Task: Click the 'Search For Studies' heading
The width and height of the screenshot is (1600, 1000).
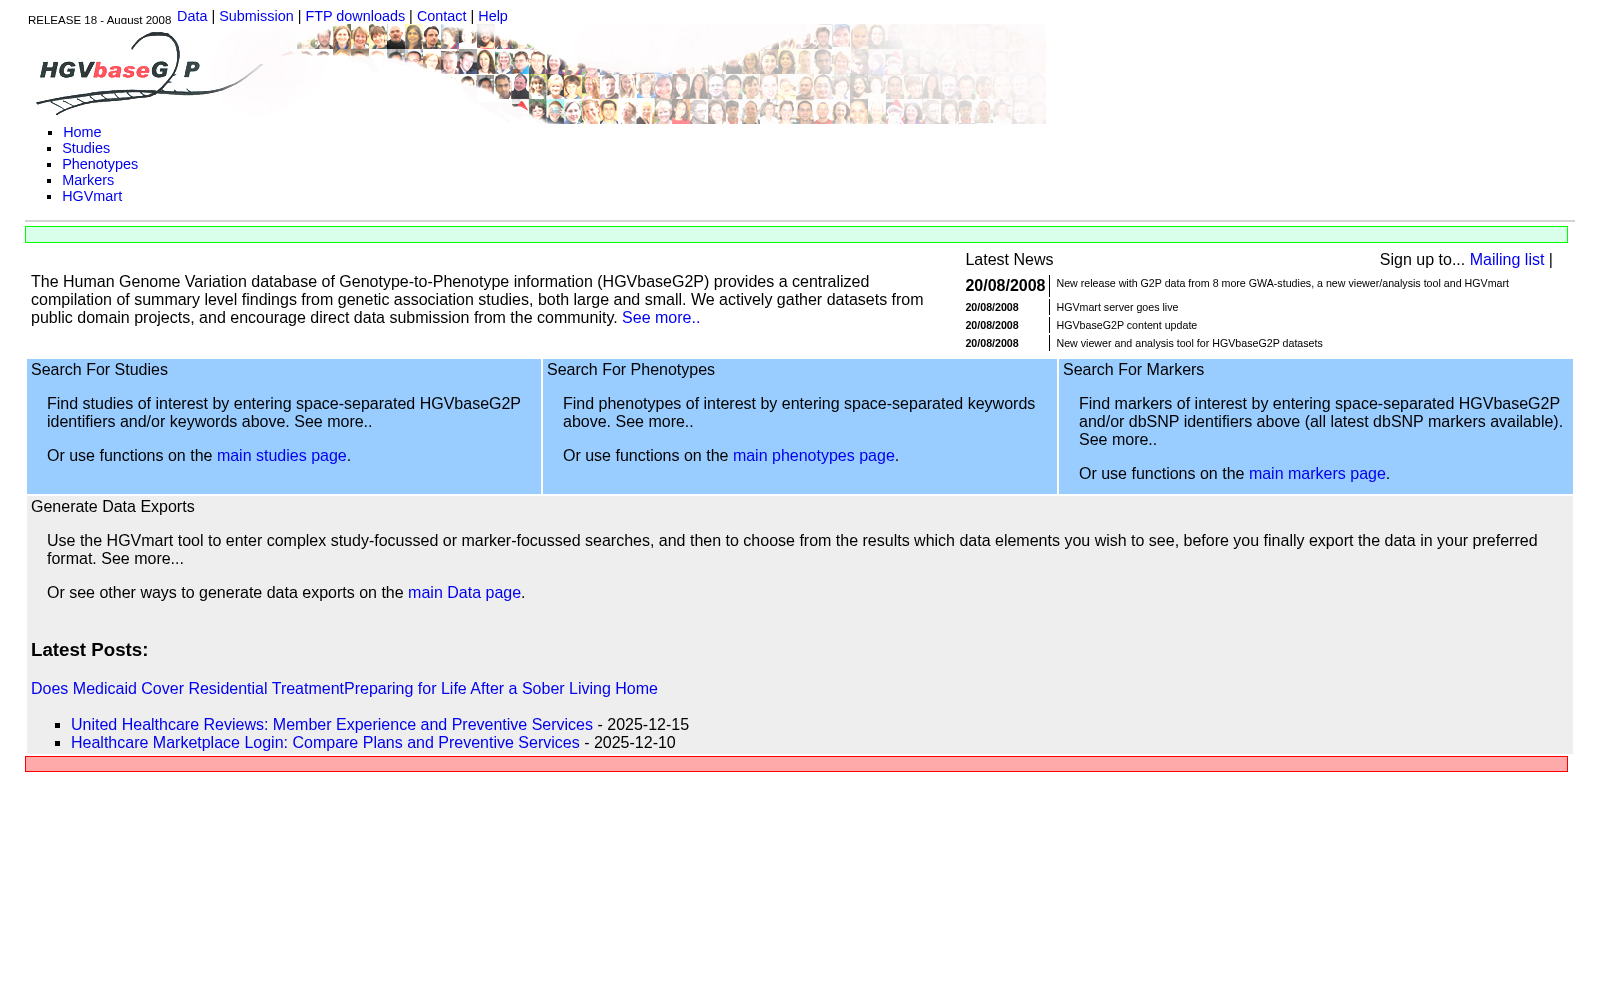Action: 99,370
